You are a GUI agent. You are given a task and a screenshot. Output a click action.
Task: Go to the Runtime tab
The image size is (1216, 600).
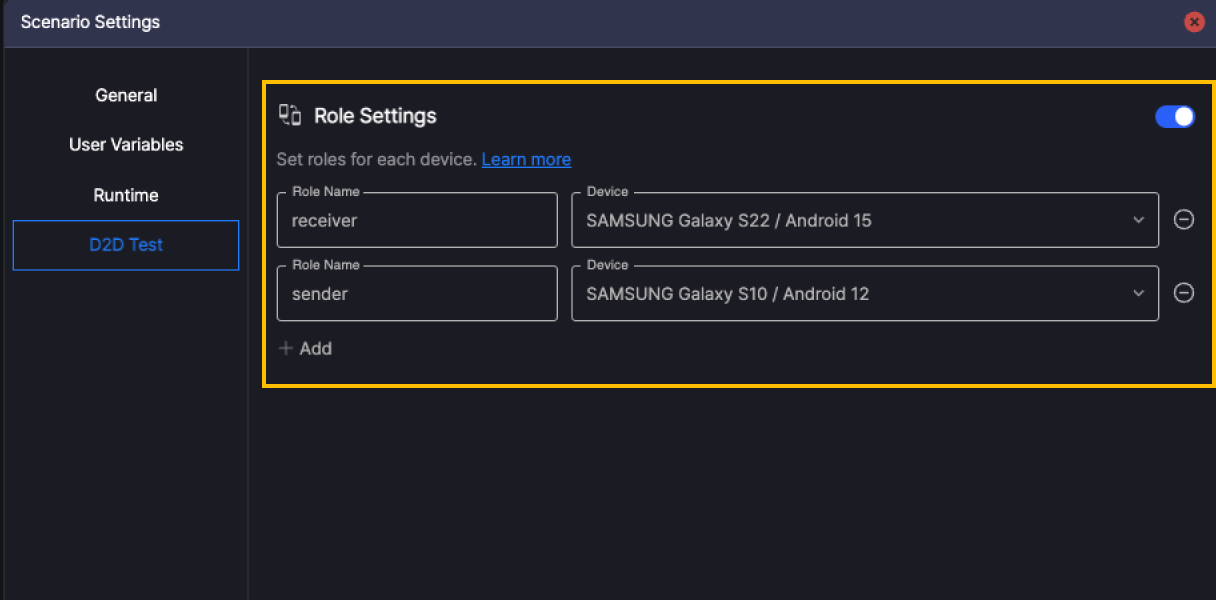click(126, 195)
